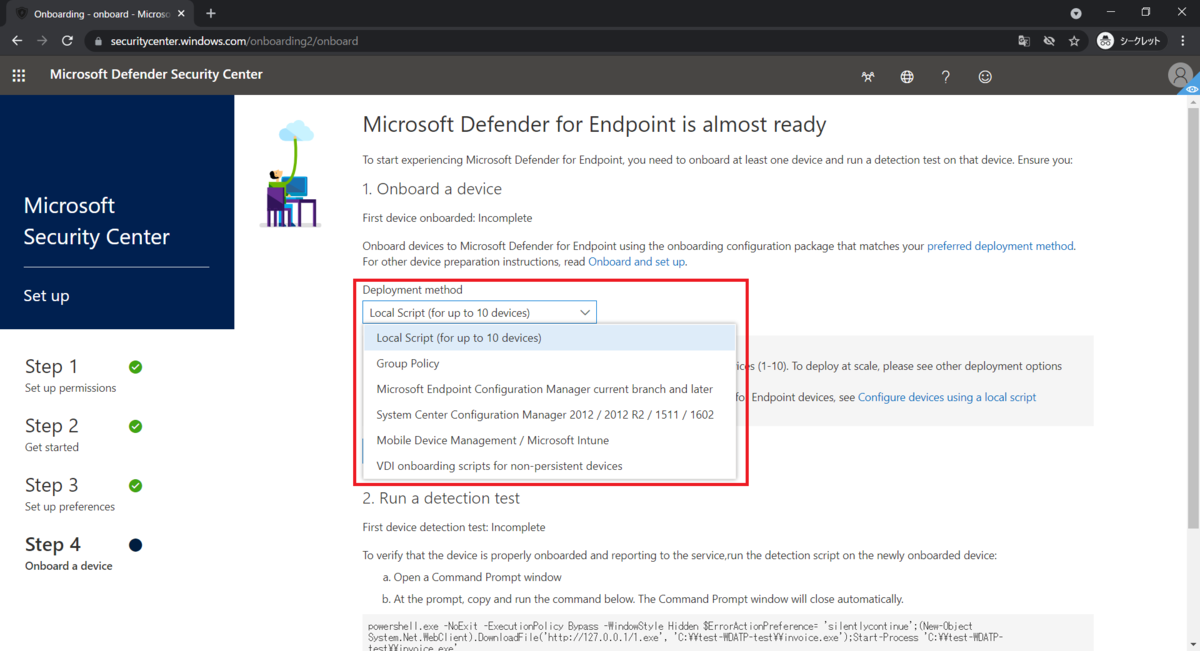Open the user account avatar
This screenshot has height=651, width=1200.
click(1181, 75)
